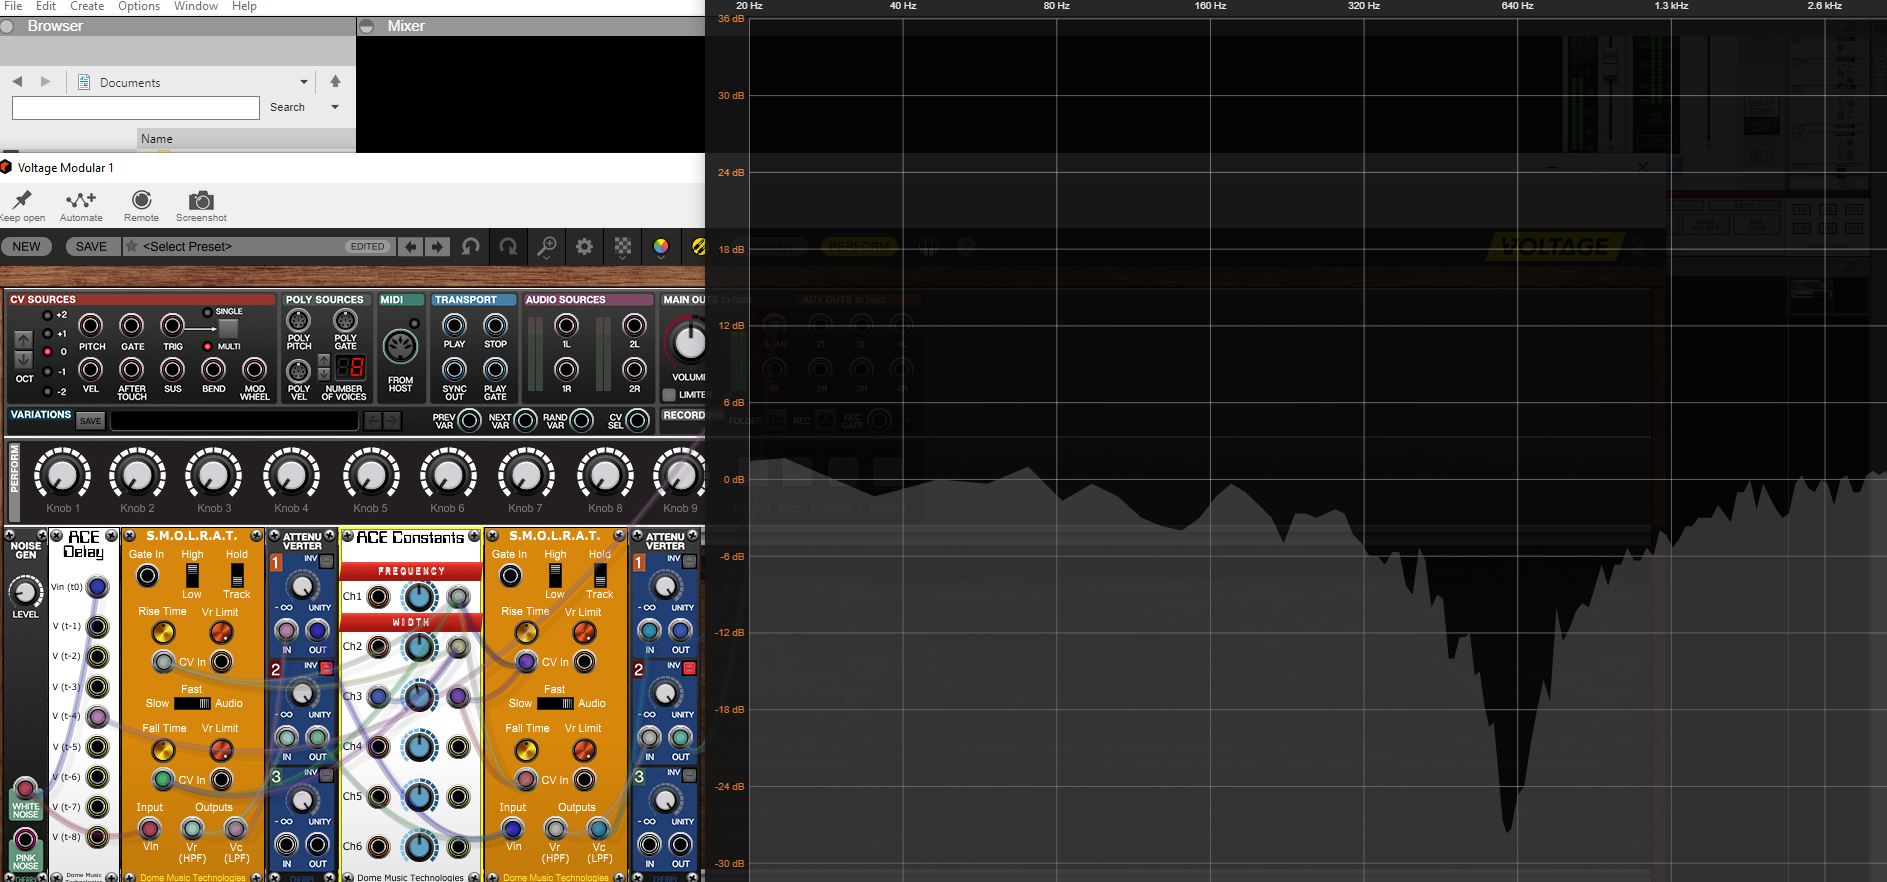Open the zoom magnifier dropdown
The height and width of the screenshot is (882, 1887).
pyautogui.click(x=547, y=246)
